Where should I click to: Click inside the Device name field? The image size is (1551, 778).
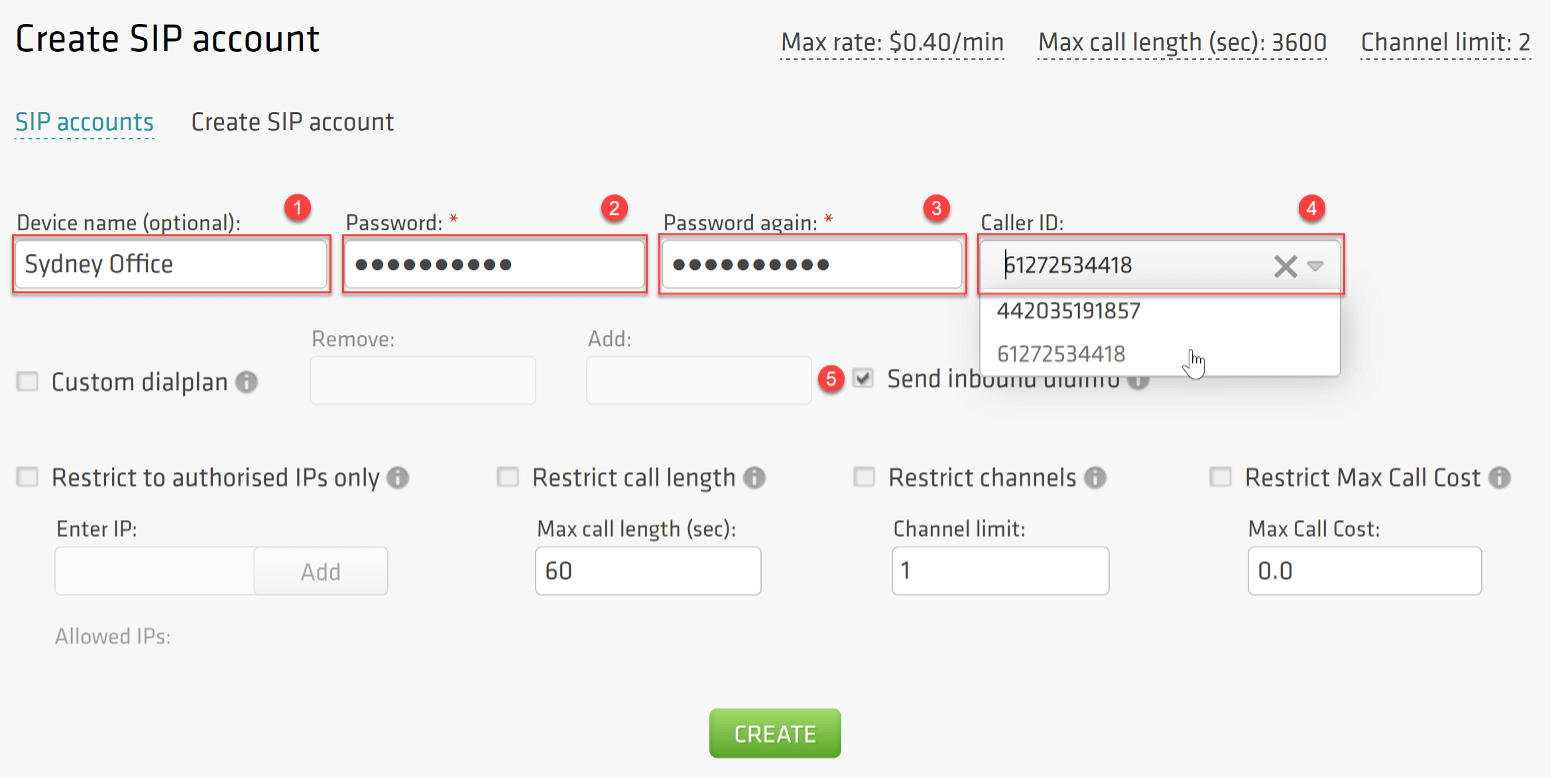[170, 264]
